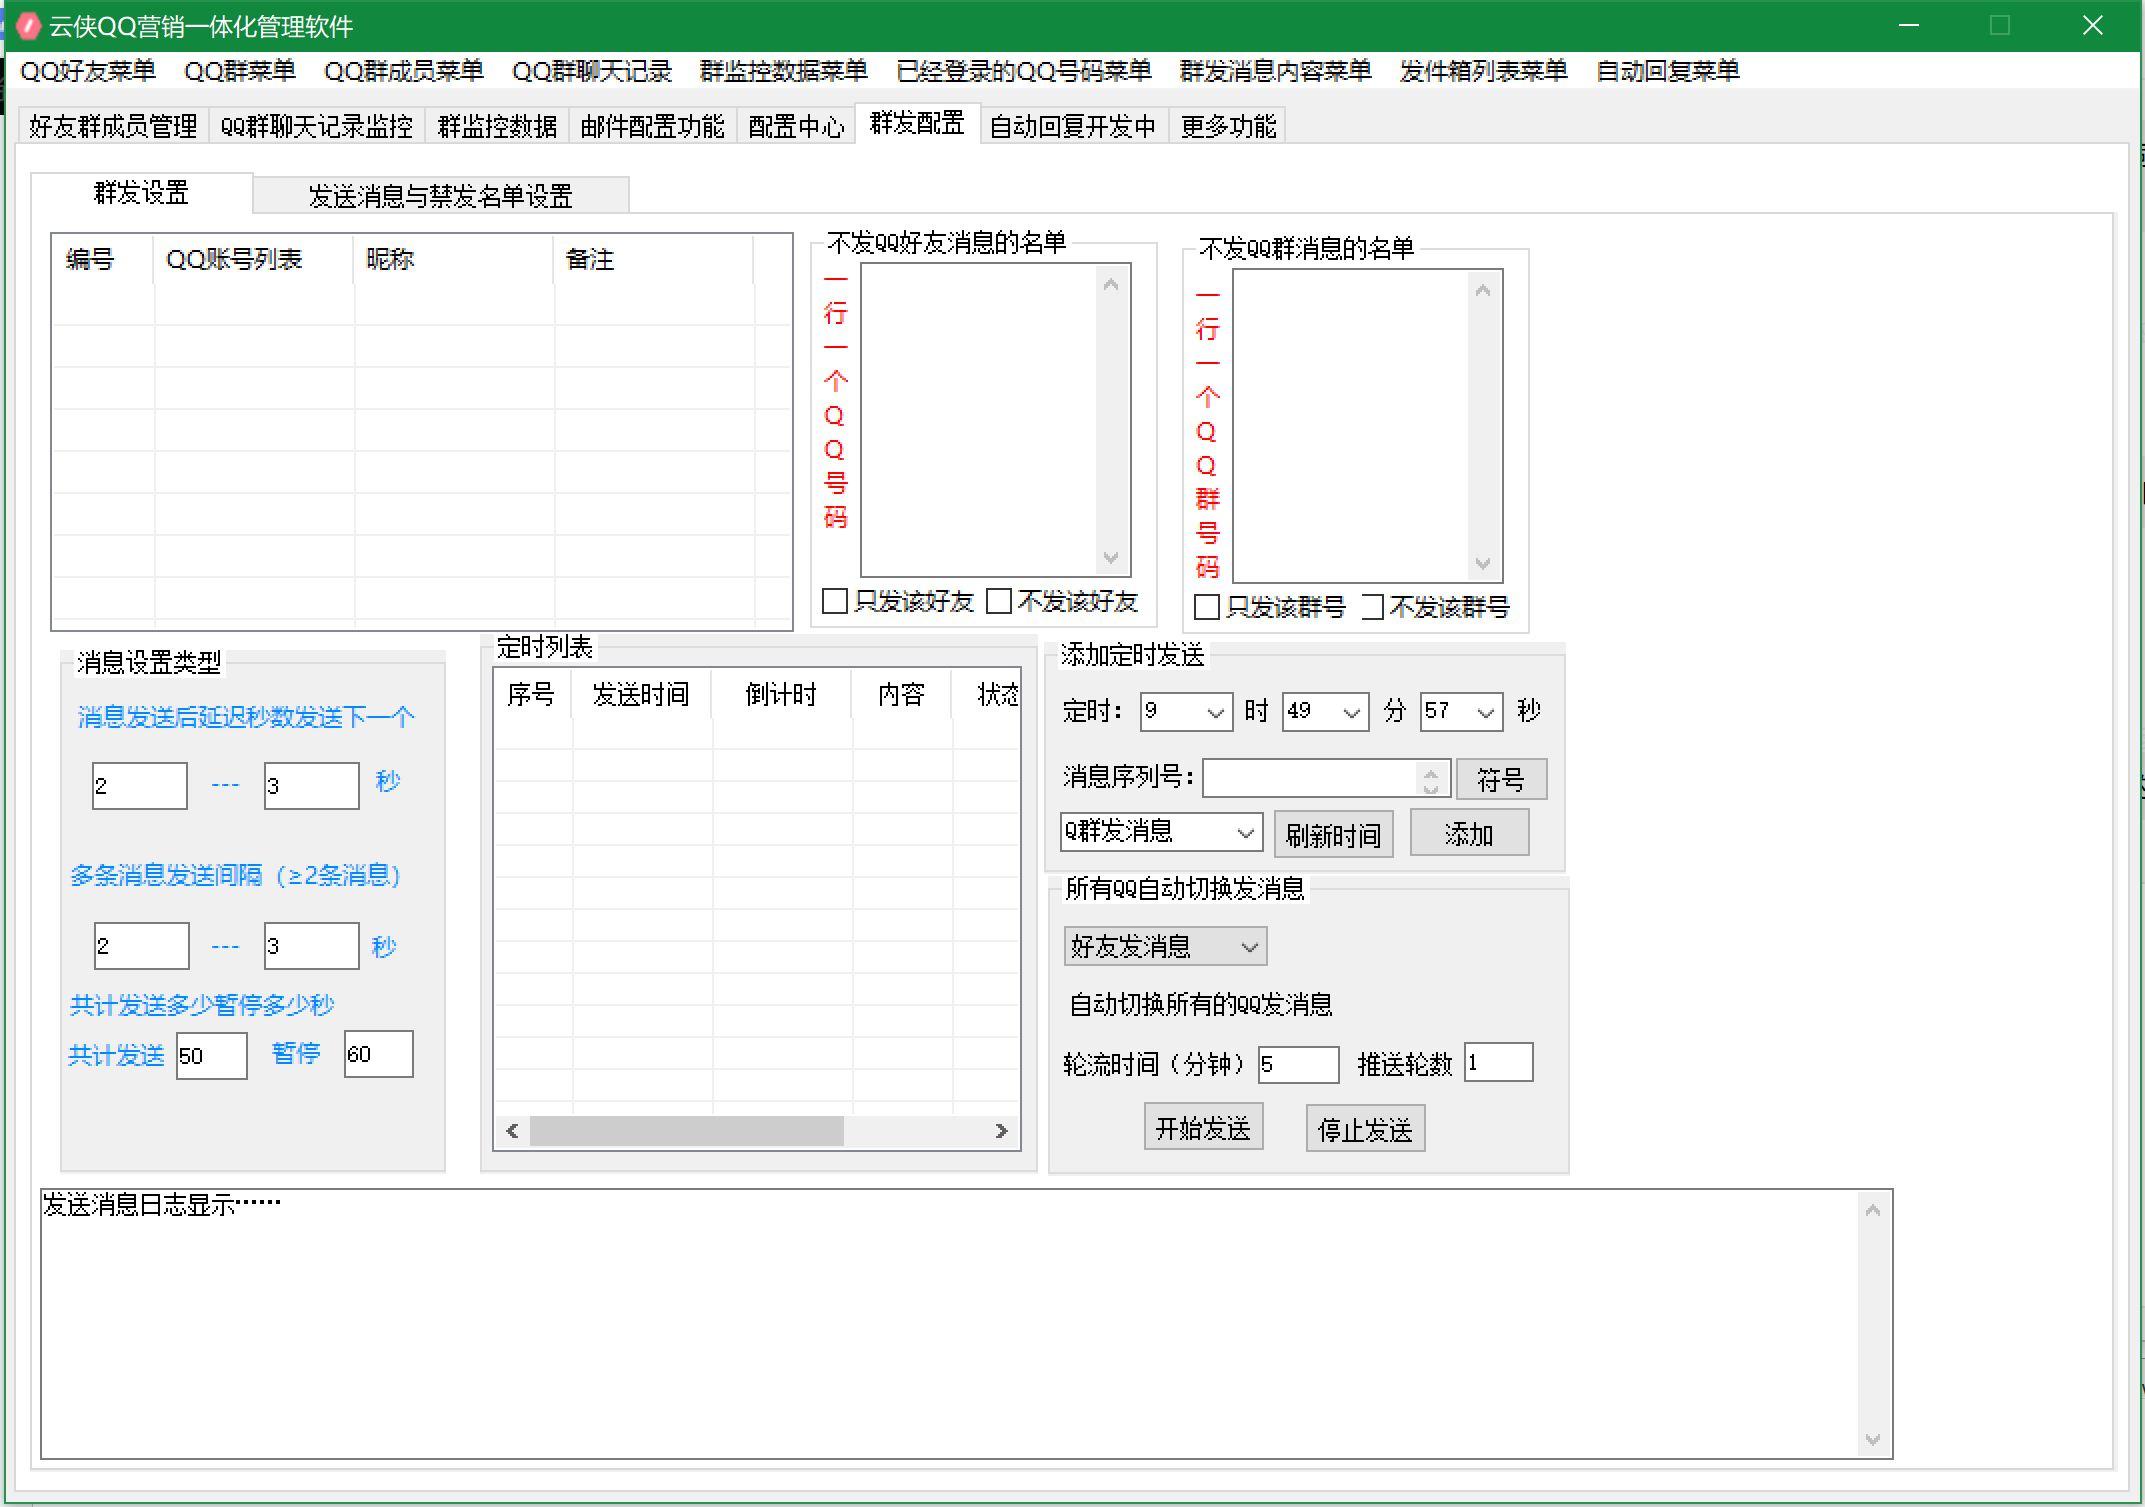
Task: Click the 倒计时 column header
Action: (781, 694)
